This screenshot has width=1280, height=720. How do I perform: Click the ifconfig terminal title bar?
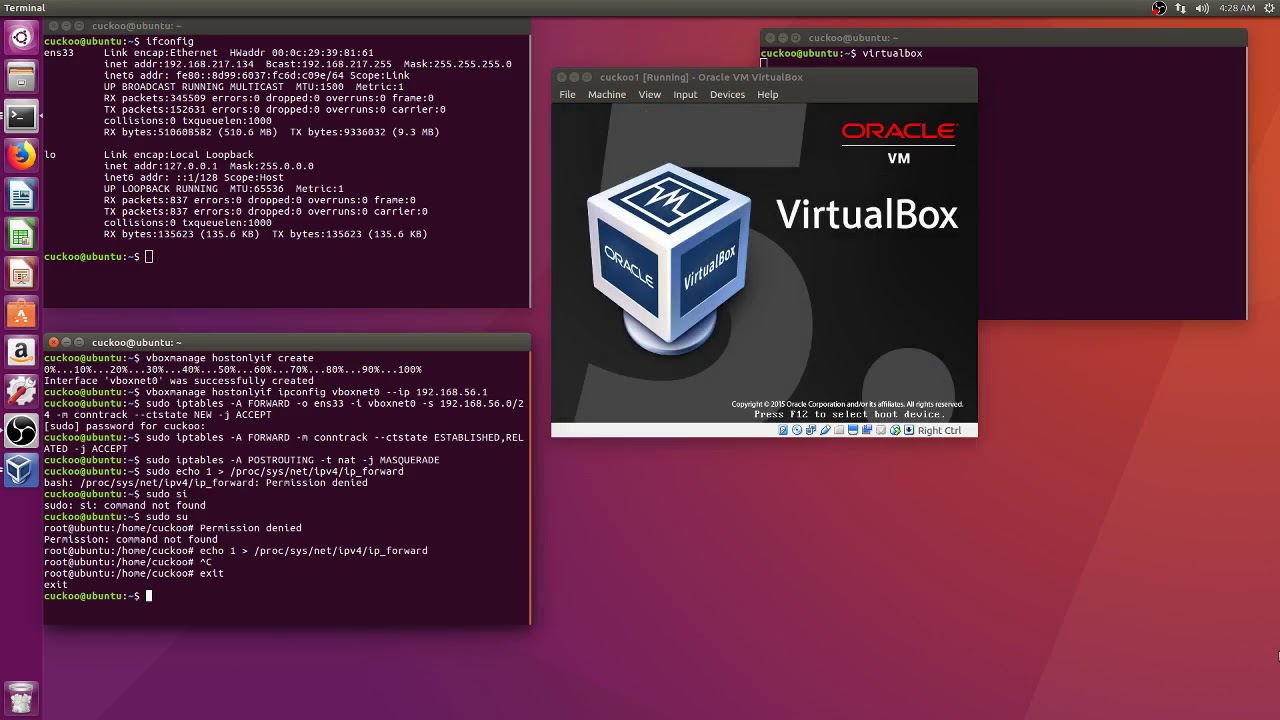coord(287,26)
